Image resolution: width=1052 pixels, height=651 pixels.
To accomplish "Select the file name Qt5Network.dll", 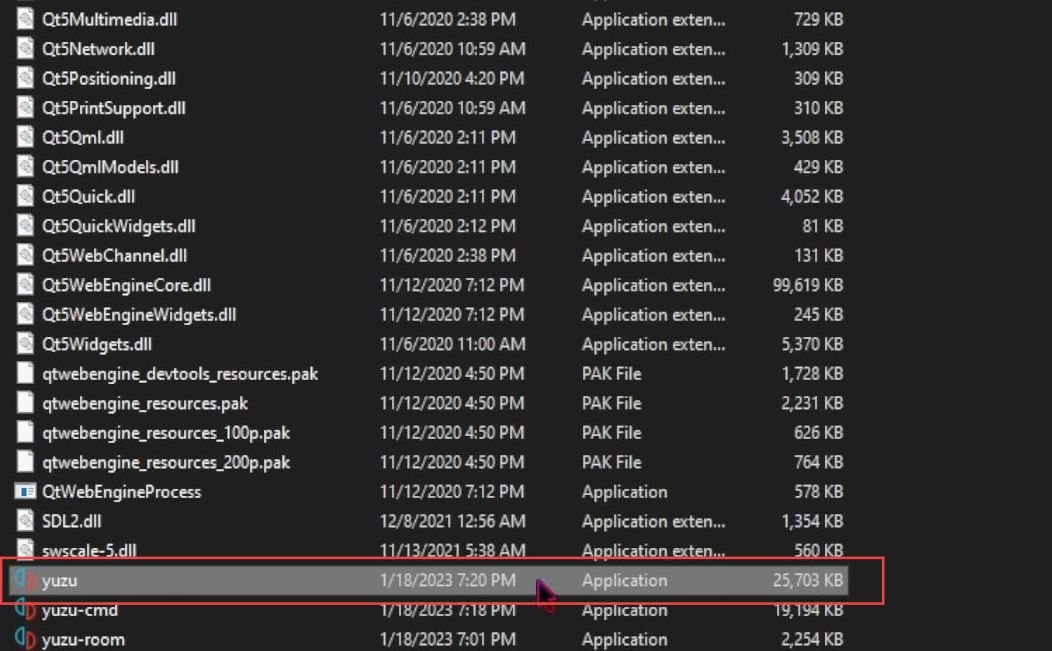I will click(98, 49).
